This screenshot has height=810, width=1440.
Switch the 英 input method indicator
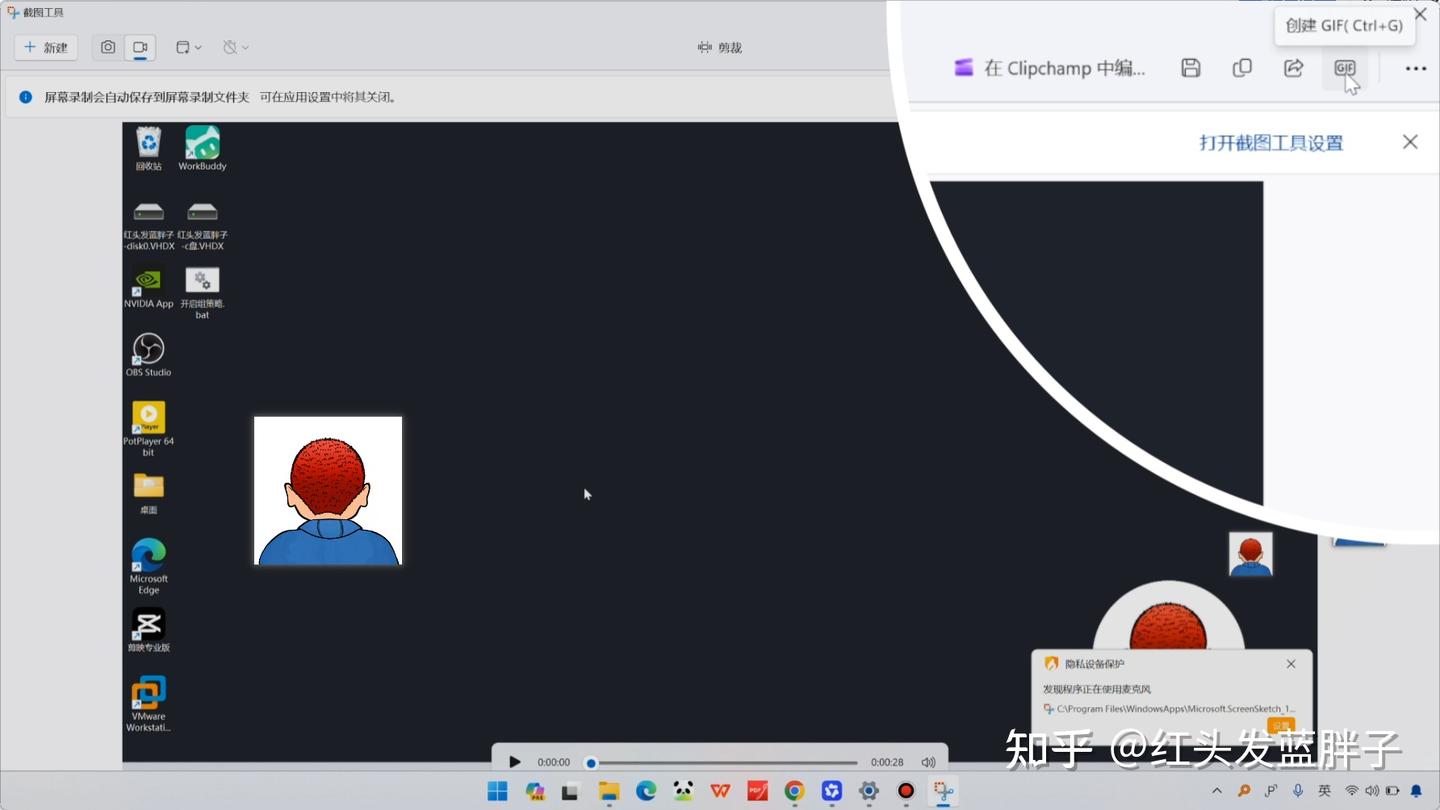tap(1324, 791)
